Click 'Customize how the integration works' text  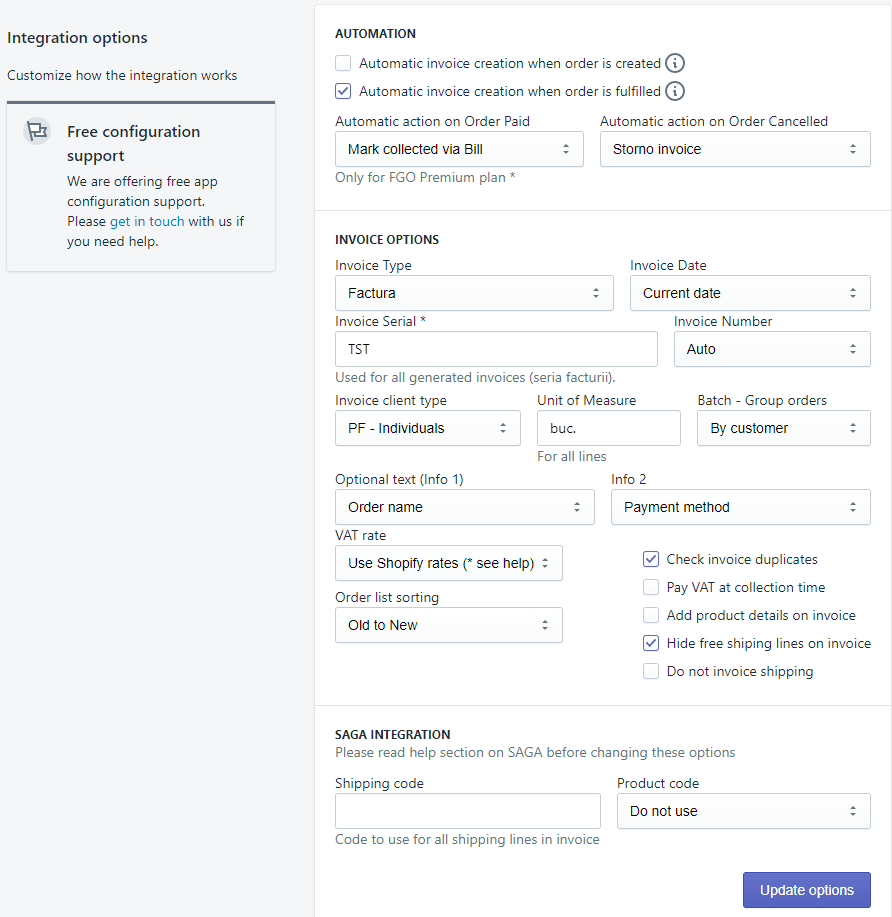(122, 75)
